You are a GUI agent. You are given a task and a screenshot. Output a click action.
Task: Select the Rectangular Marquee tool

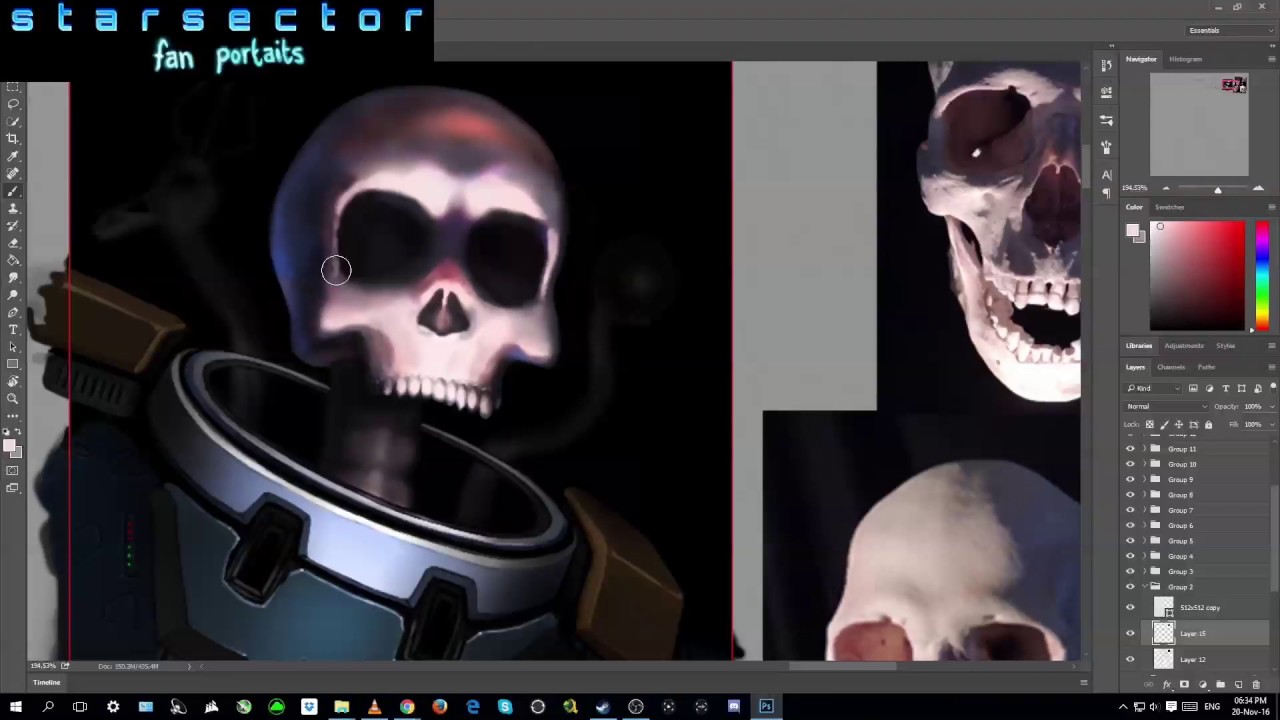[13, 87]
